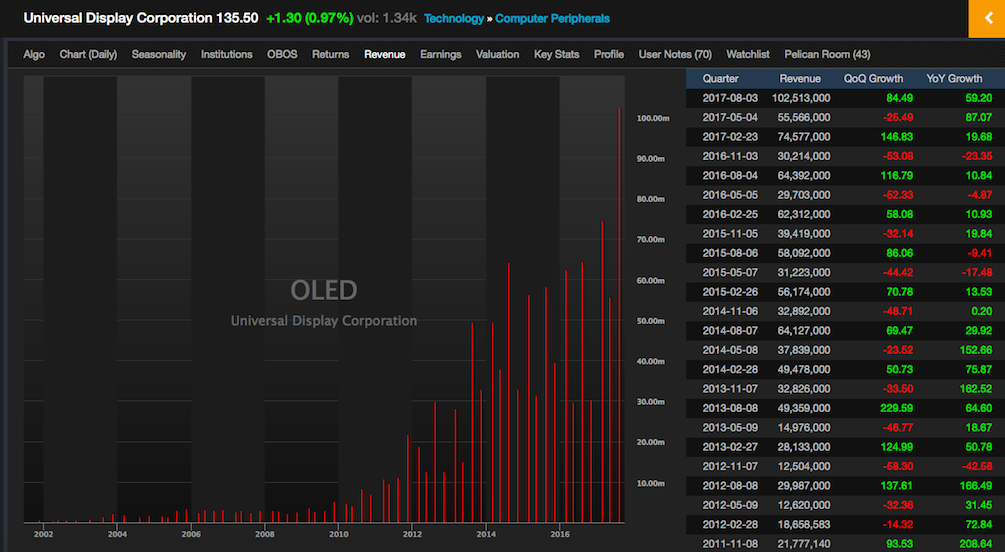Sort by YoY Growth column header

tap(954, 79)
